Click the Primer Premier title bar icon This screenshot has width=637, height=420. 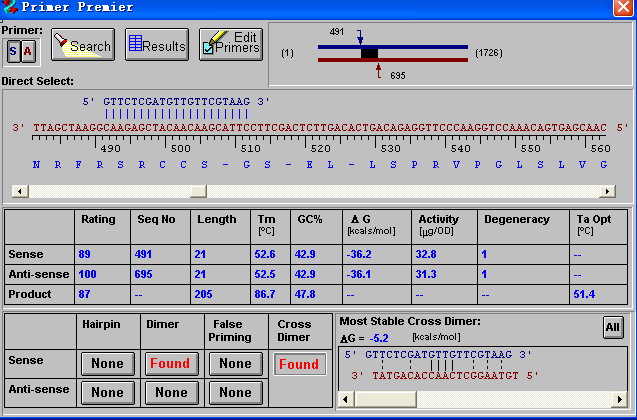pyautogui.click(x=9, y=7)
